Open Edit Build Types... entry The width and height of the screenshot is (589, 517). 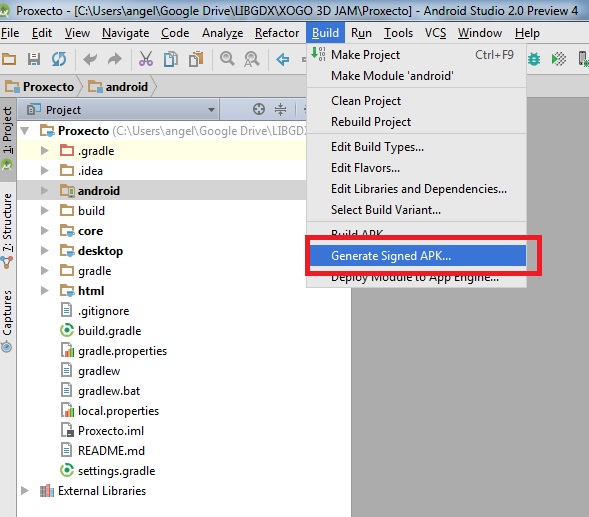point(416,147)
